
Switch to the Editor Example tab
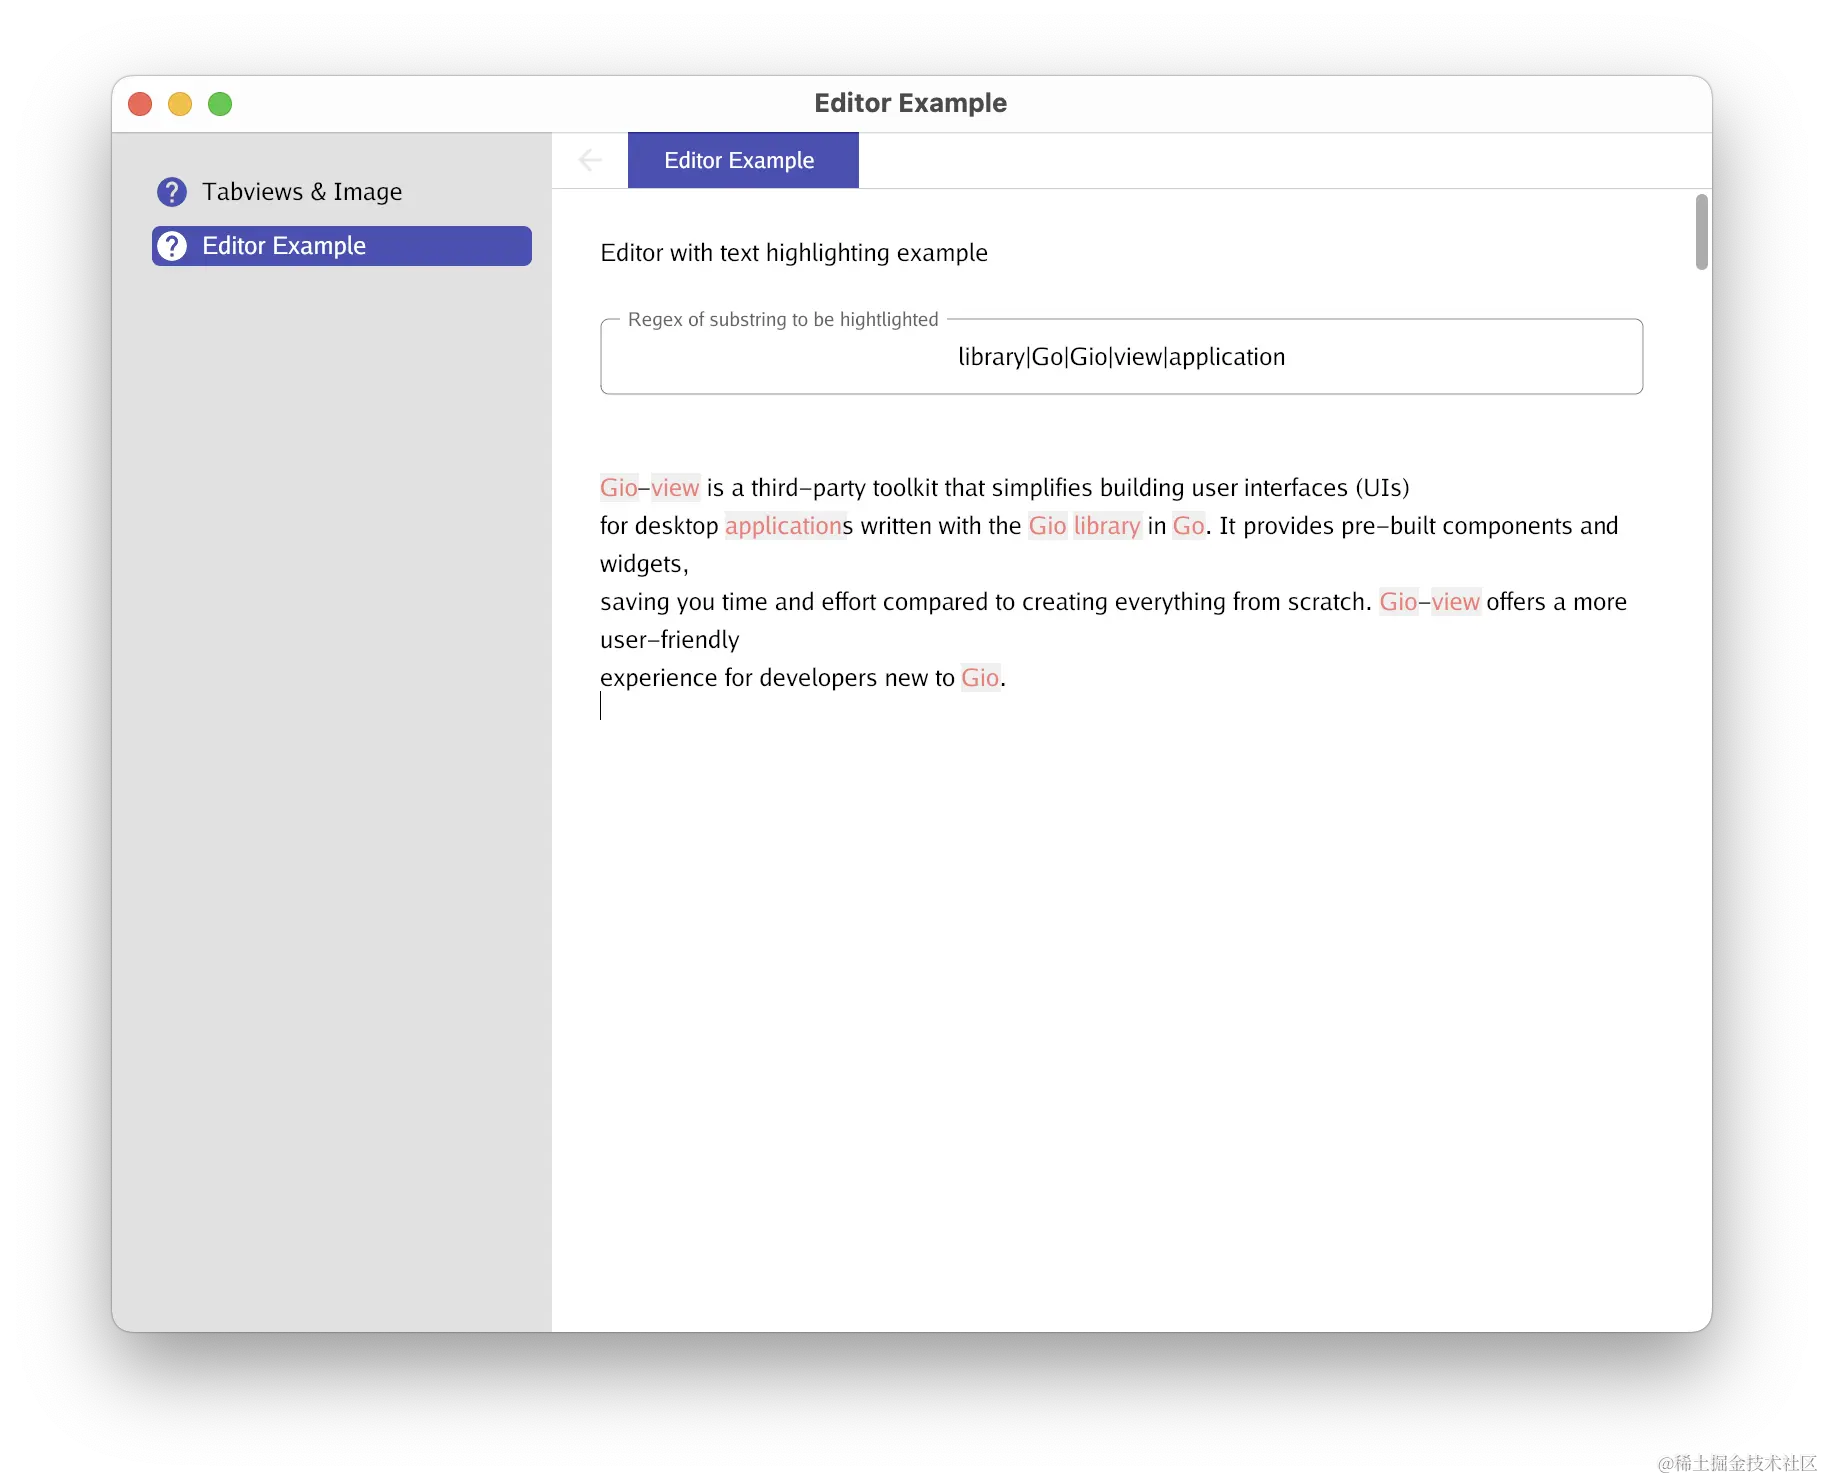pyautogui.click(x=742, y=160)
